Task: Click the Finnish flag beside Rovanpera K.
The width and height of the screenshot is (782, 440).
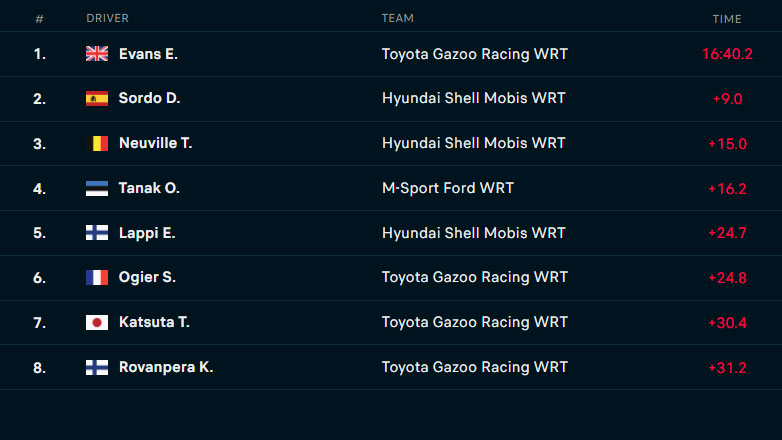Action: tap(97, 367)
